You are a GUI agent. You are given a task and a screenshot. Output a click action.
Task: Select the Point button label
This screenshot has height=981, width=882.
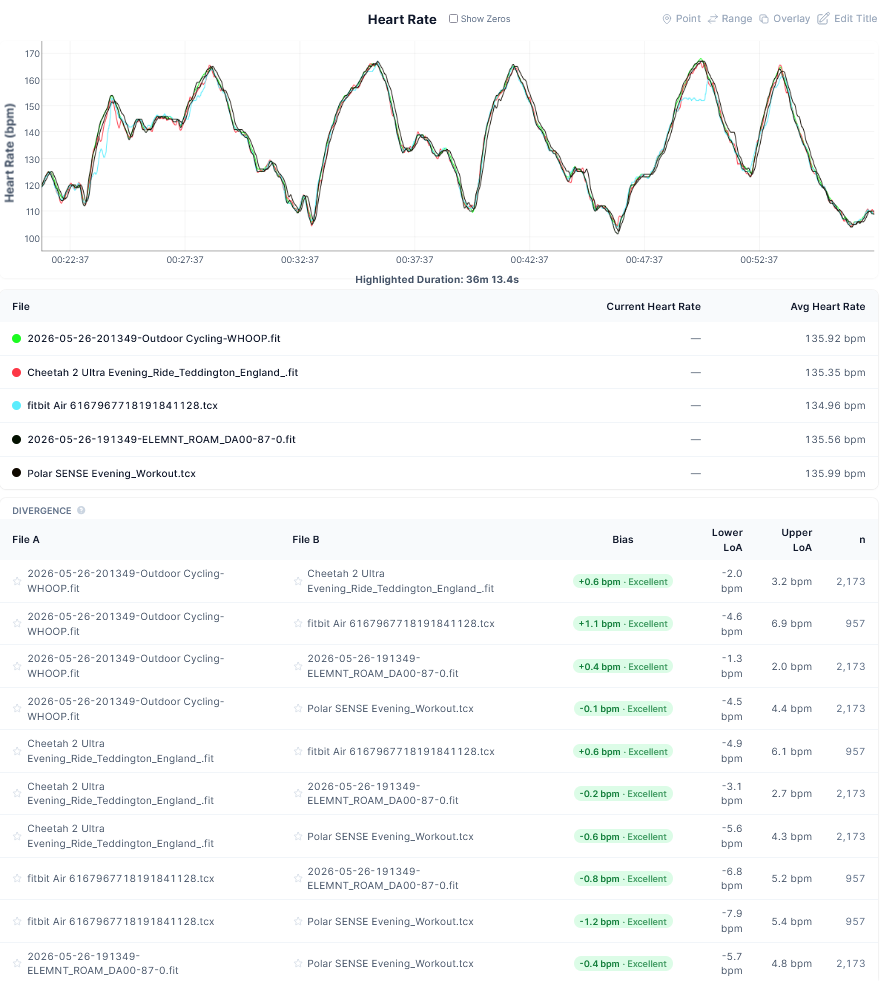coord(688,19)
